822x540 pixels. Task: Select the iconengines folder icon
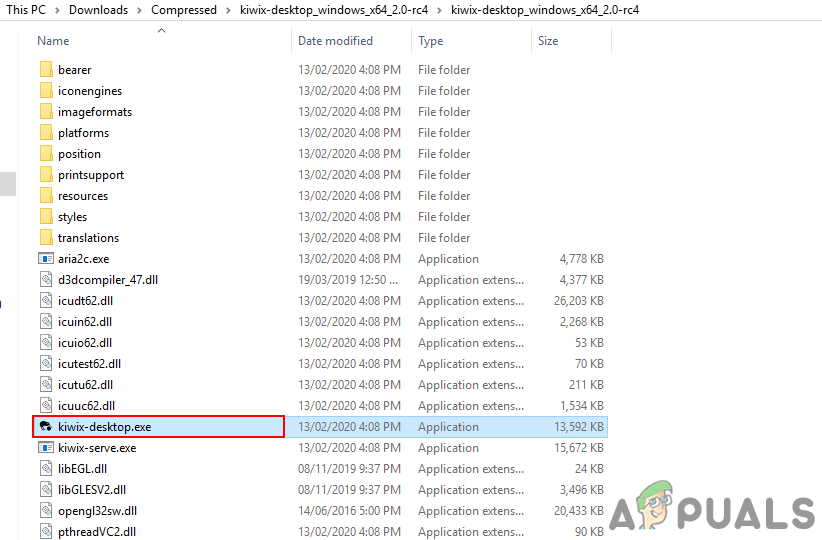46,91
